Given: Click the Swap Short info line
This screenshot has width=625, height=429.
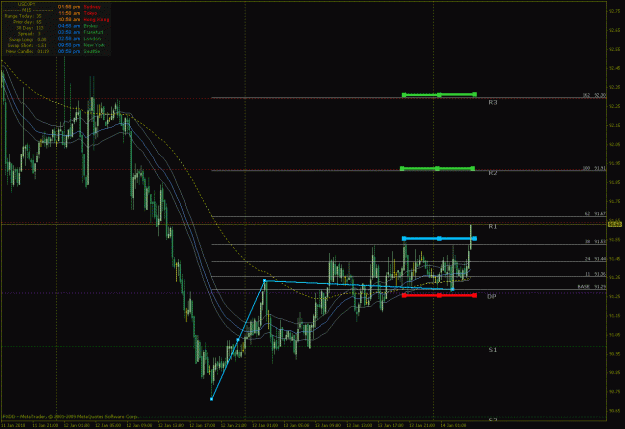Looking at the screenshot, I should [27, 45].
